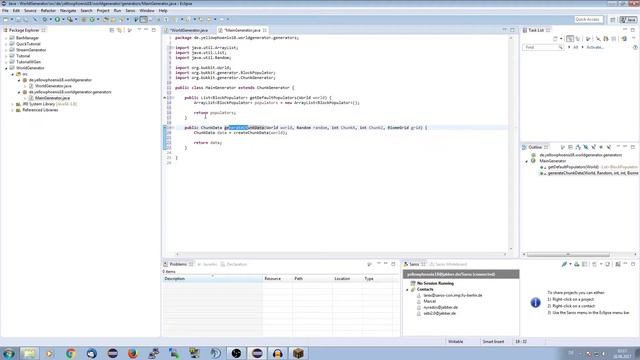
Task: Click the Quick Access search field
Action: tap(588, 19)
